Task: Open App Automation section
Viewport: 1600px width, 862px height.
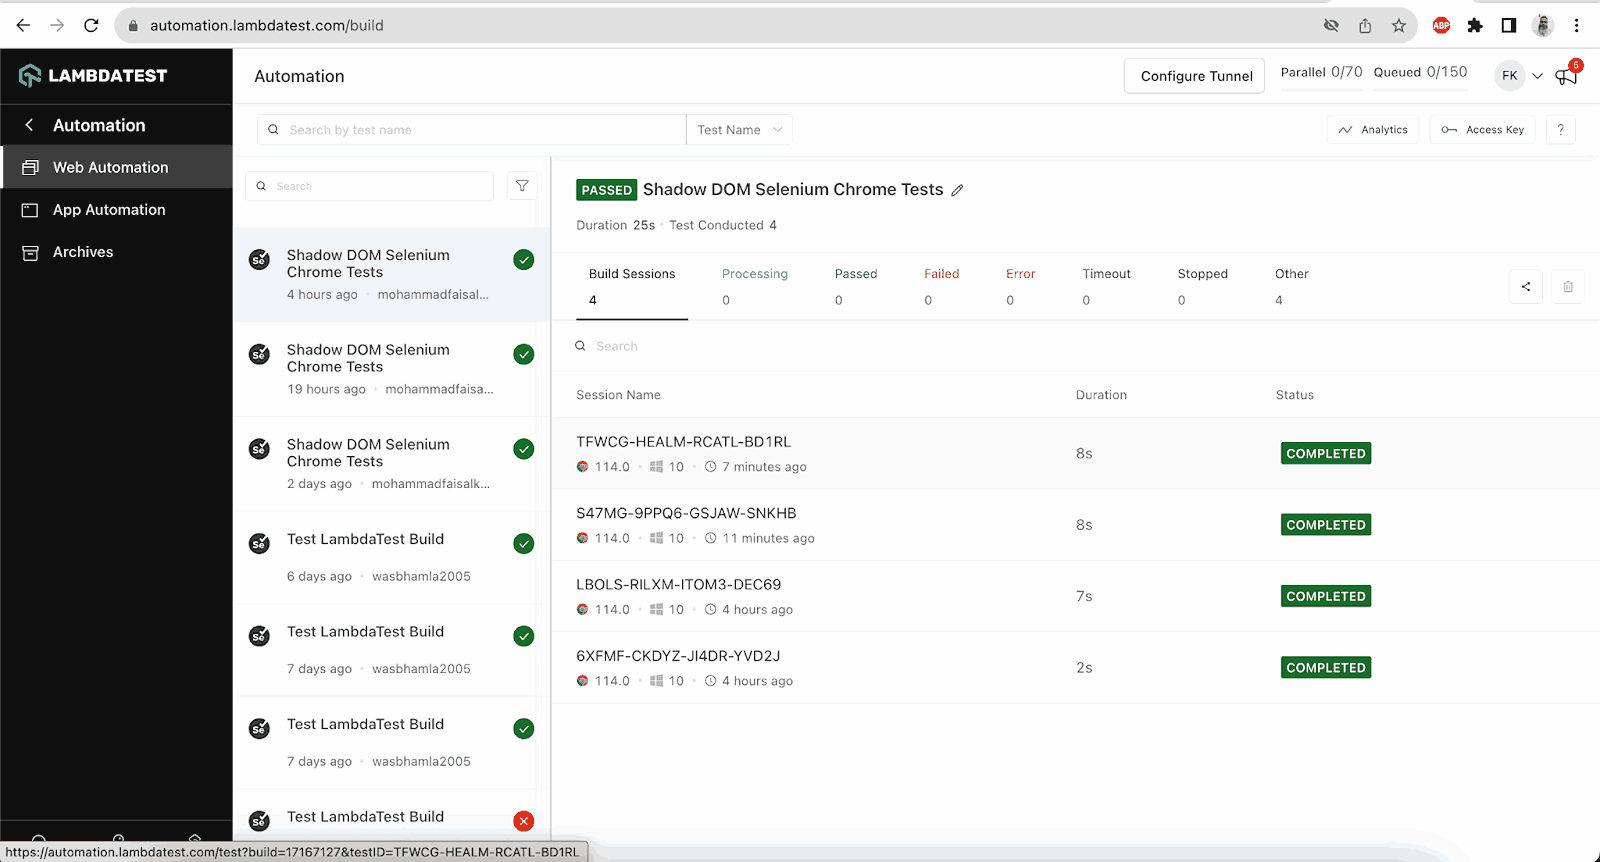Action: (x=117, y=210)
